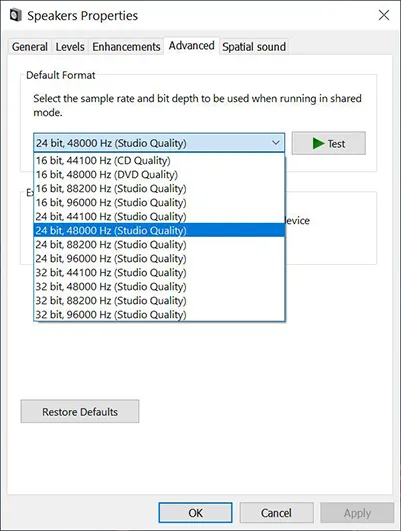Close the Speakers Properties dialog

point(384,15)
